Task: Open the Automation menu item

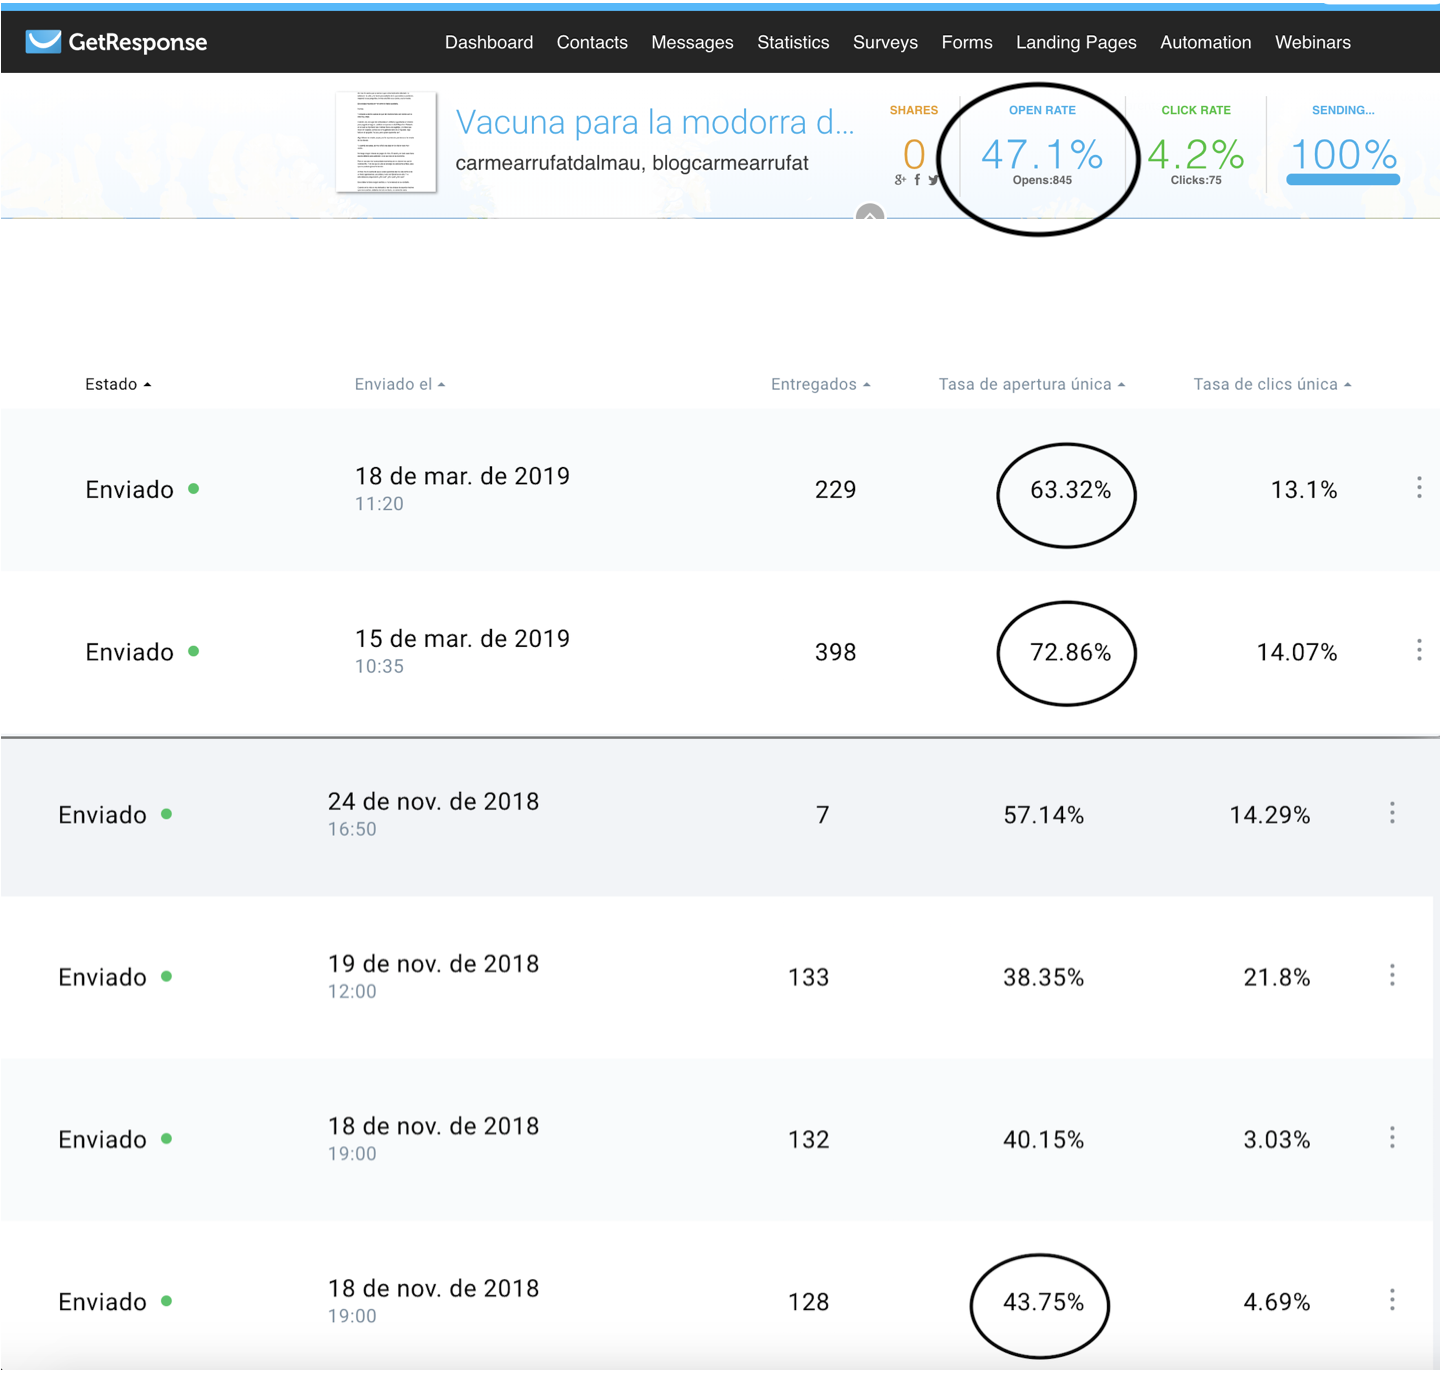Action: click(1205, 42)
